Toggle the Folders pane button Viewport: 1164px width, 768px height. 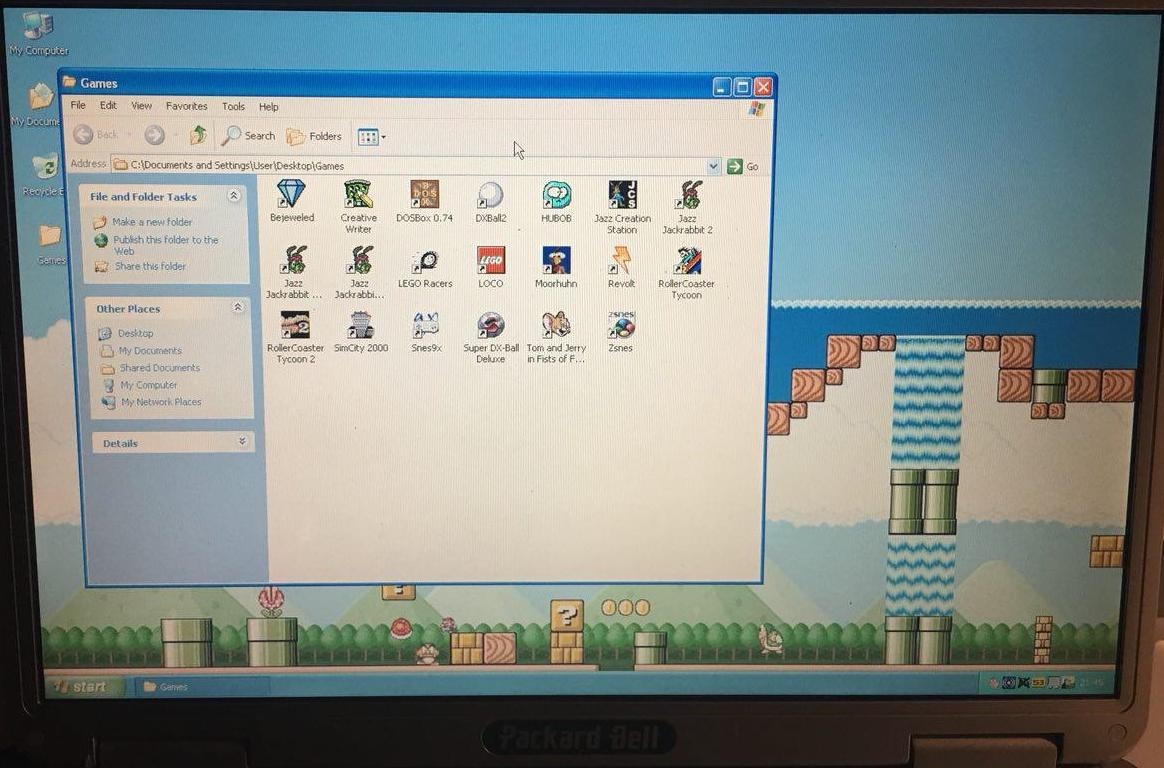point(314,137)
